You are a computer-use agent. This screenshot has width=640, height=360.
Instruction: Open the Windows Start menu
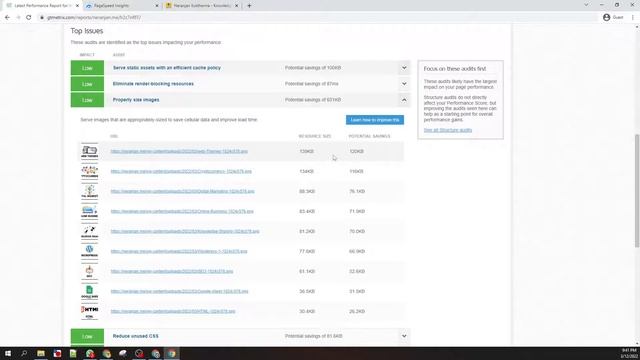click(8, 353)
